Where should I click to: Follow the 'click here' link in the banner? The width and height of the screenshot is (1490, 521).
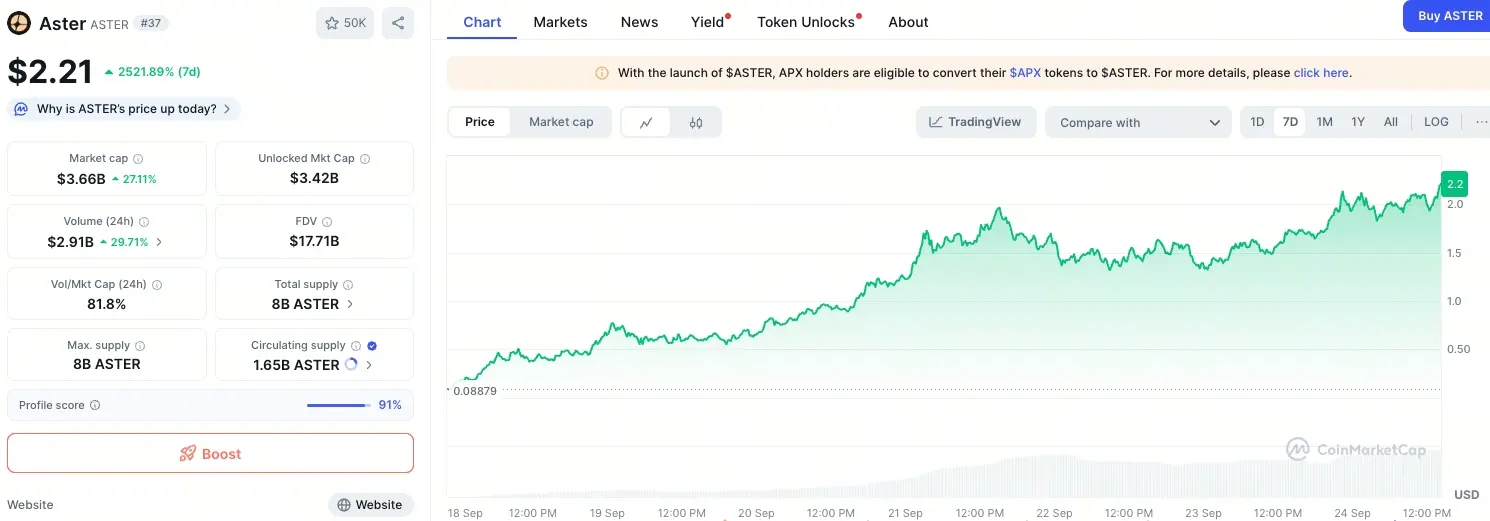point(1321,73)
